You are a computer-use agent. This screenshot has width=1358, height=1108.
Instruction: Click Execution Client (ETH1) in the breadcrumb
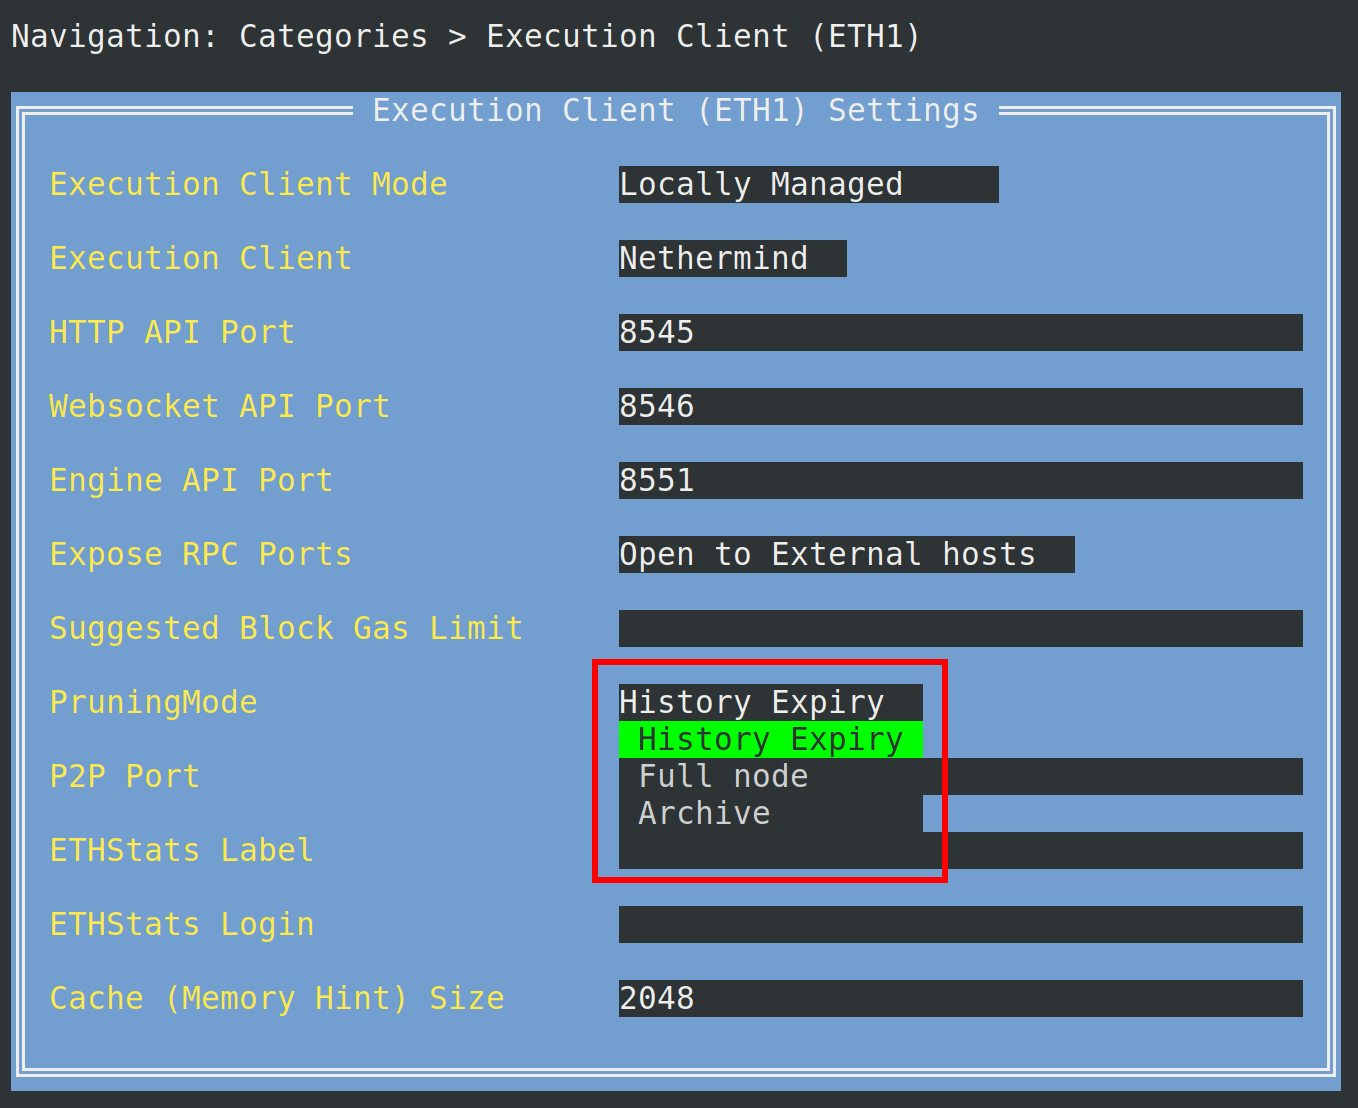702,37
